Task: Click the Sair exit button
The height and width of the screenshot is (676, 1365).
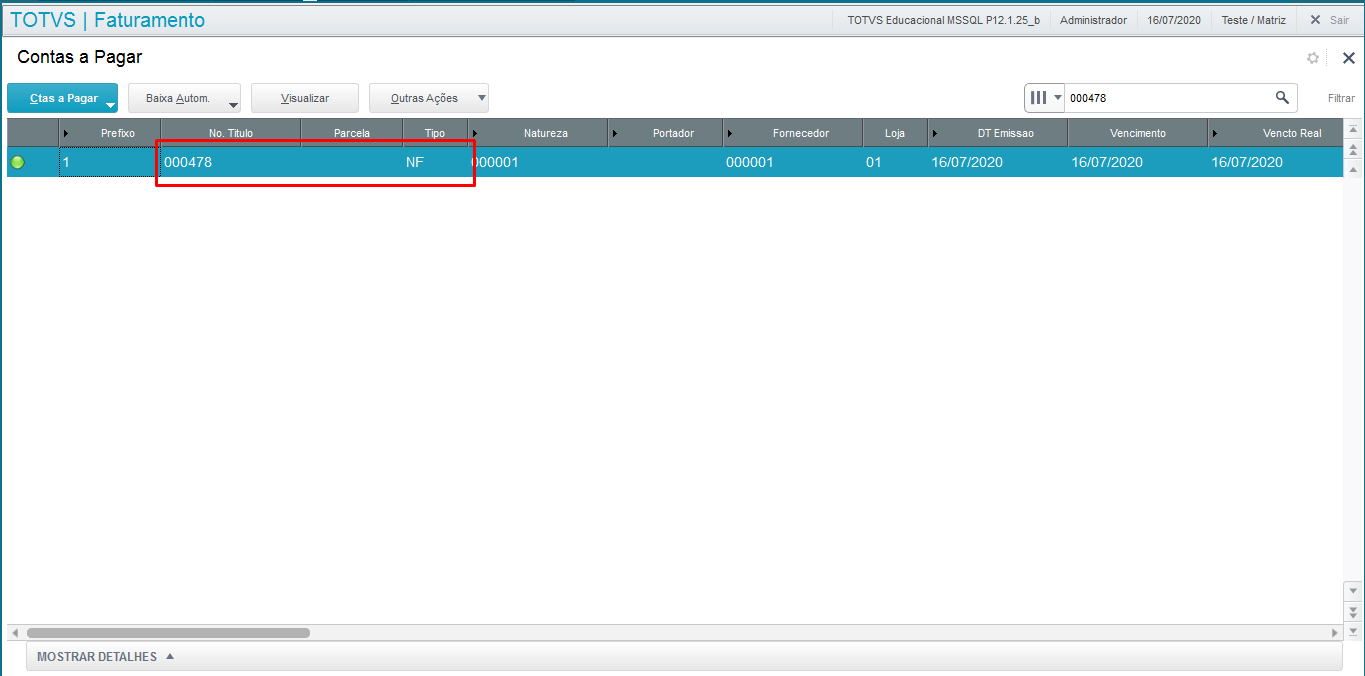Action: [1329, 20]
